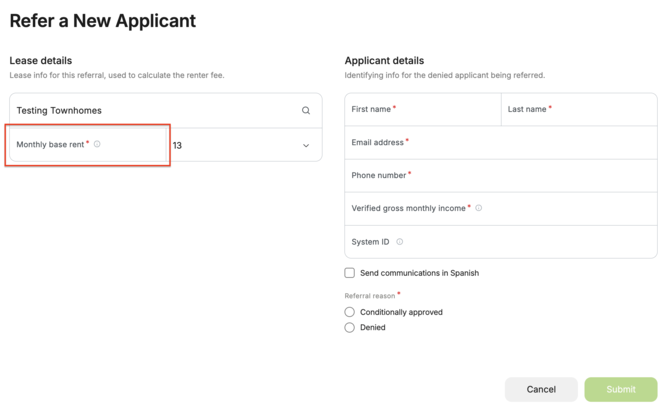Viewport: 669px width, 415px height.
Task: Click the Verified gross monthly income field
Action: (x=501, y=209)
